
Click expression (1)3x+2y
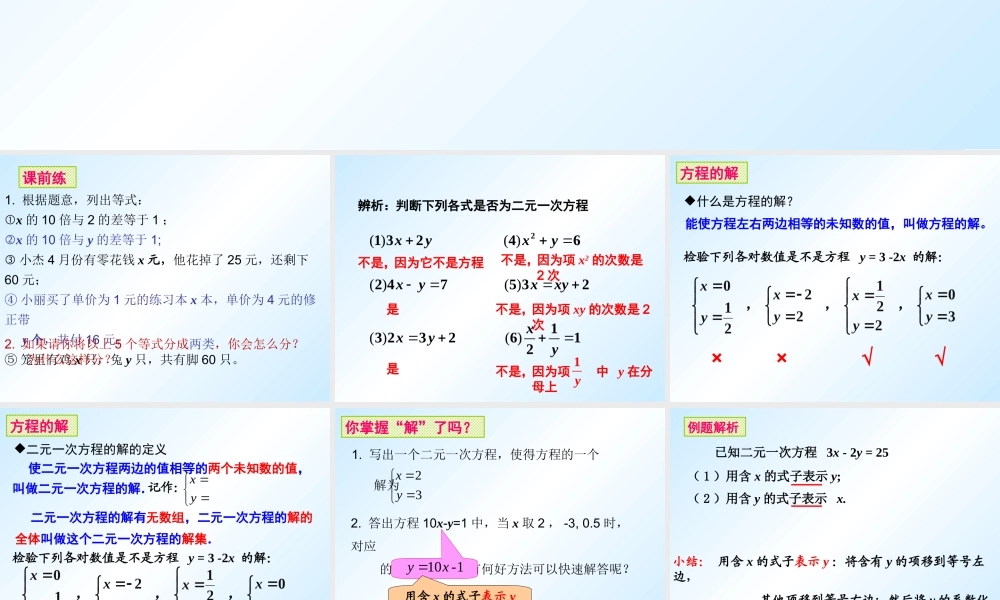[401, 240]
